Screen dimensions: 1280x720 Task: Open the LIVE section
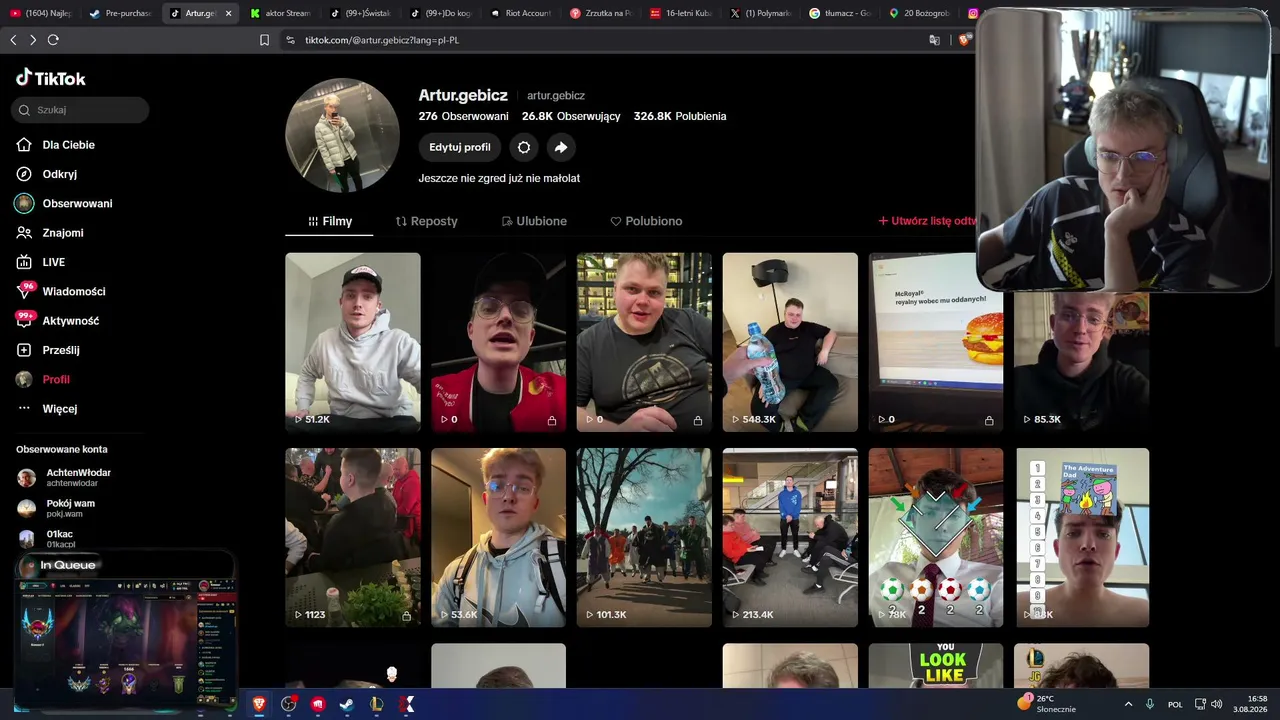pos(41,262)
